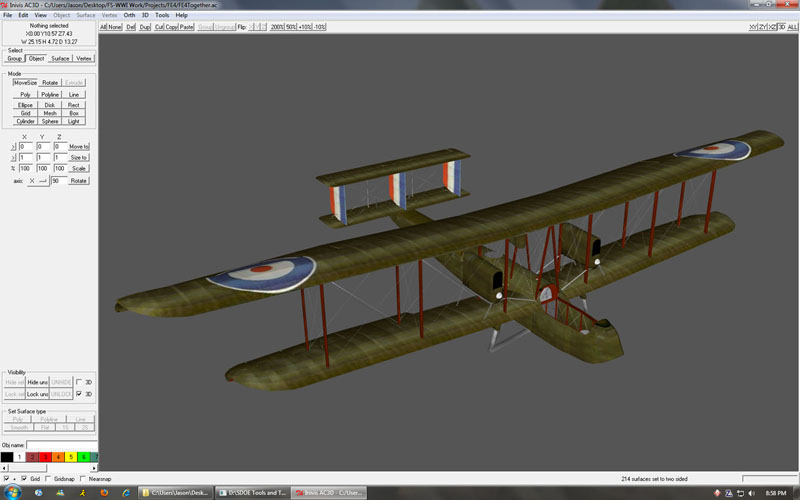
Task: Open the rotation axis X selector
Action: [x=38, y=181]
